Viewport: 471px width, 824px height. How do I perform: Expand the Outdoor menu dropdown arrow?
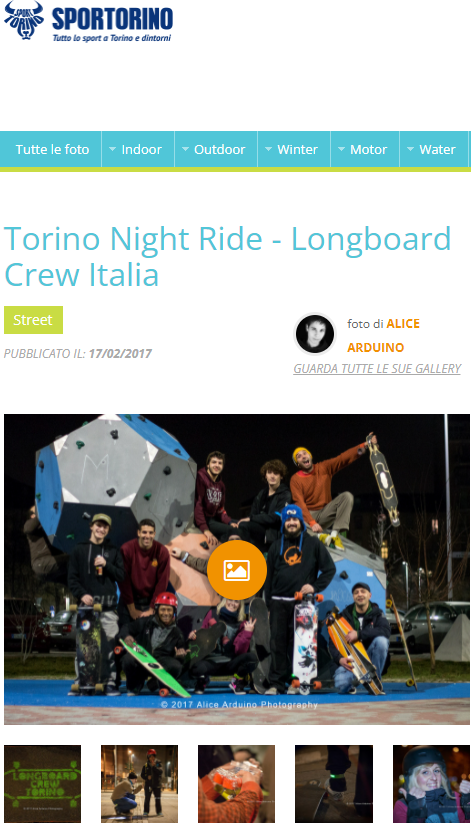pos(185,149)
